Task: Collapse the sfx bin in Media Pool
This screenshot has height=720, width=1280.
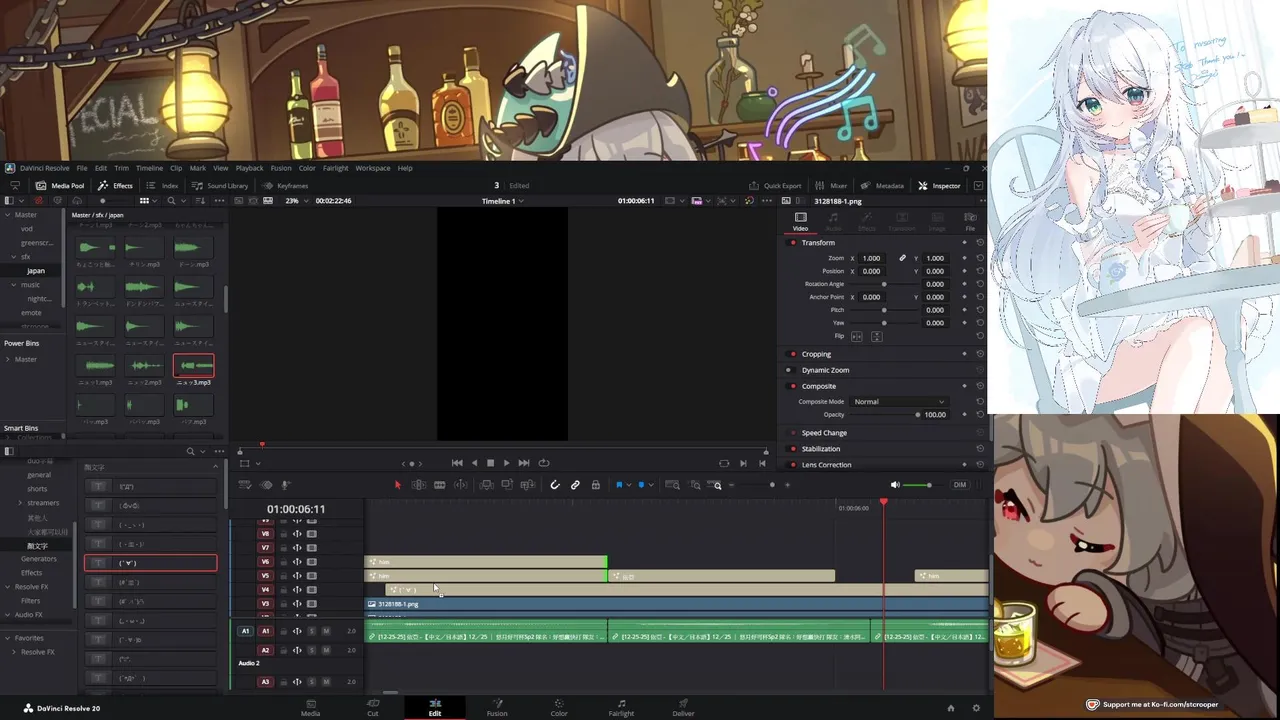Action: [x=15, y=257]
